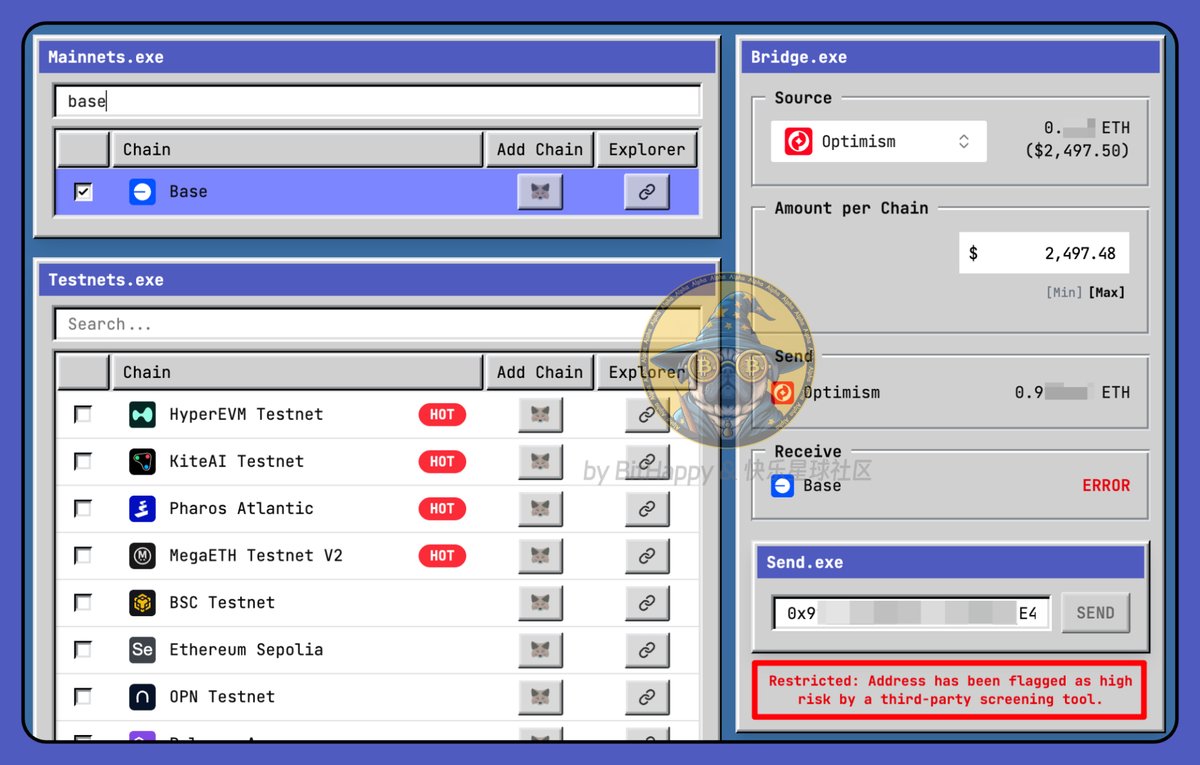Add MegaETH Testnet V2 via MetaMask icon
The image size is (1200, 765).
[x=540, y=555]
